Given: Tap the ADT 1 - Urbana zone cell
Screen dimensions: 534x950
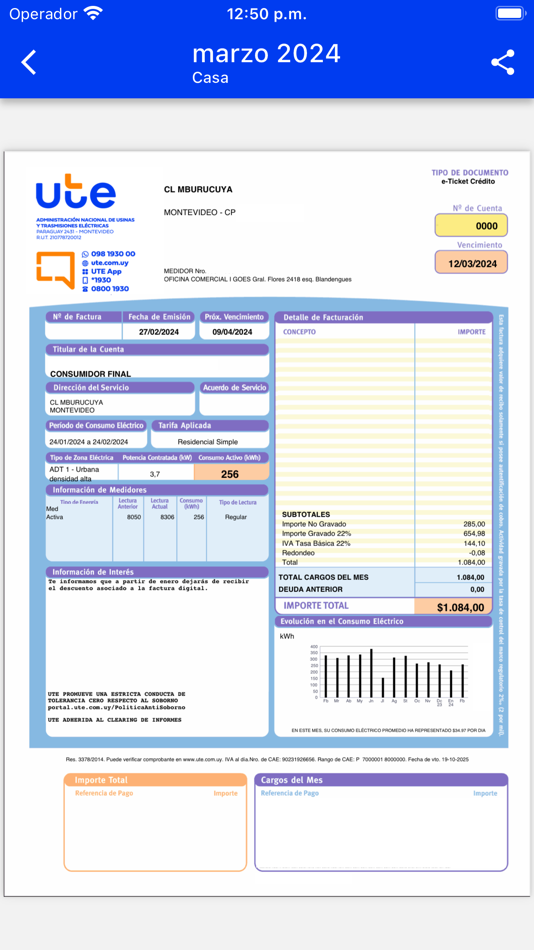Looking at the screenshot, I should click(x=82, y=474).
